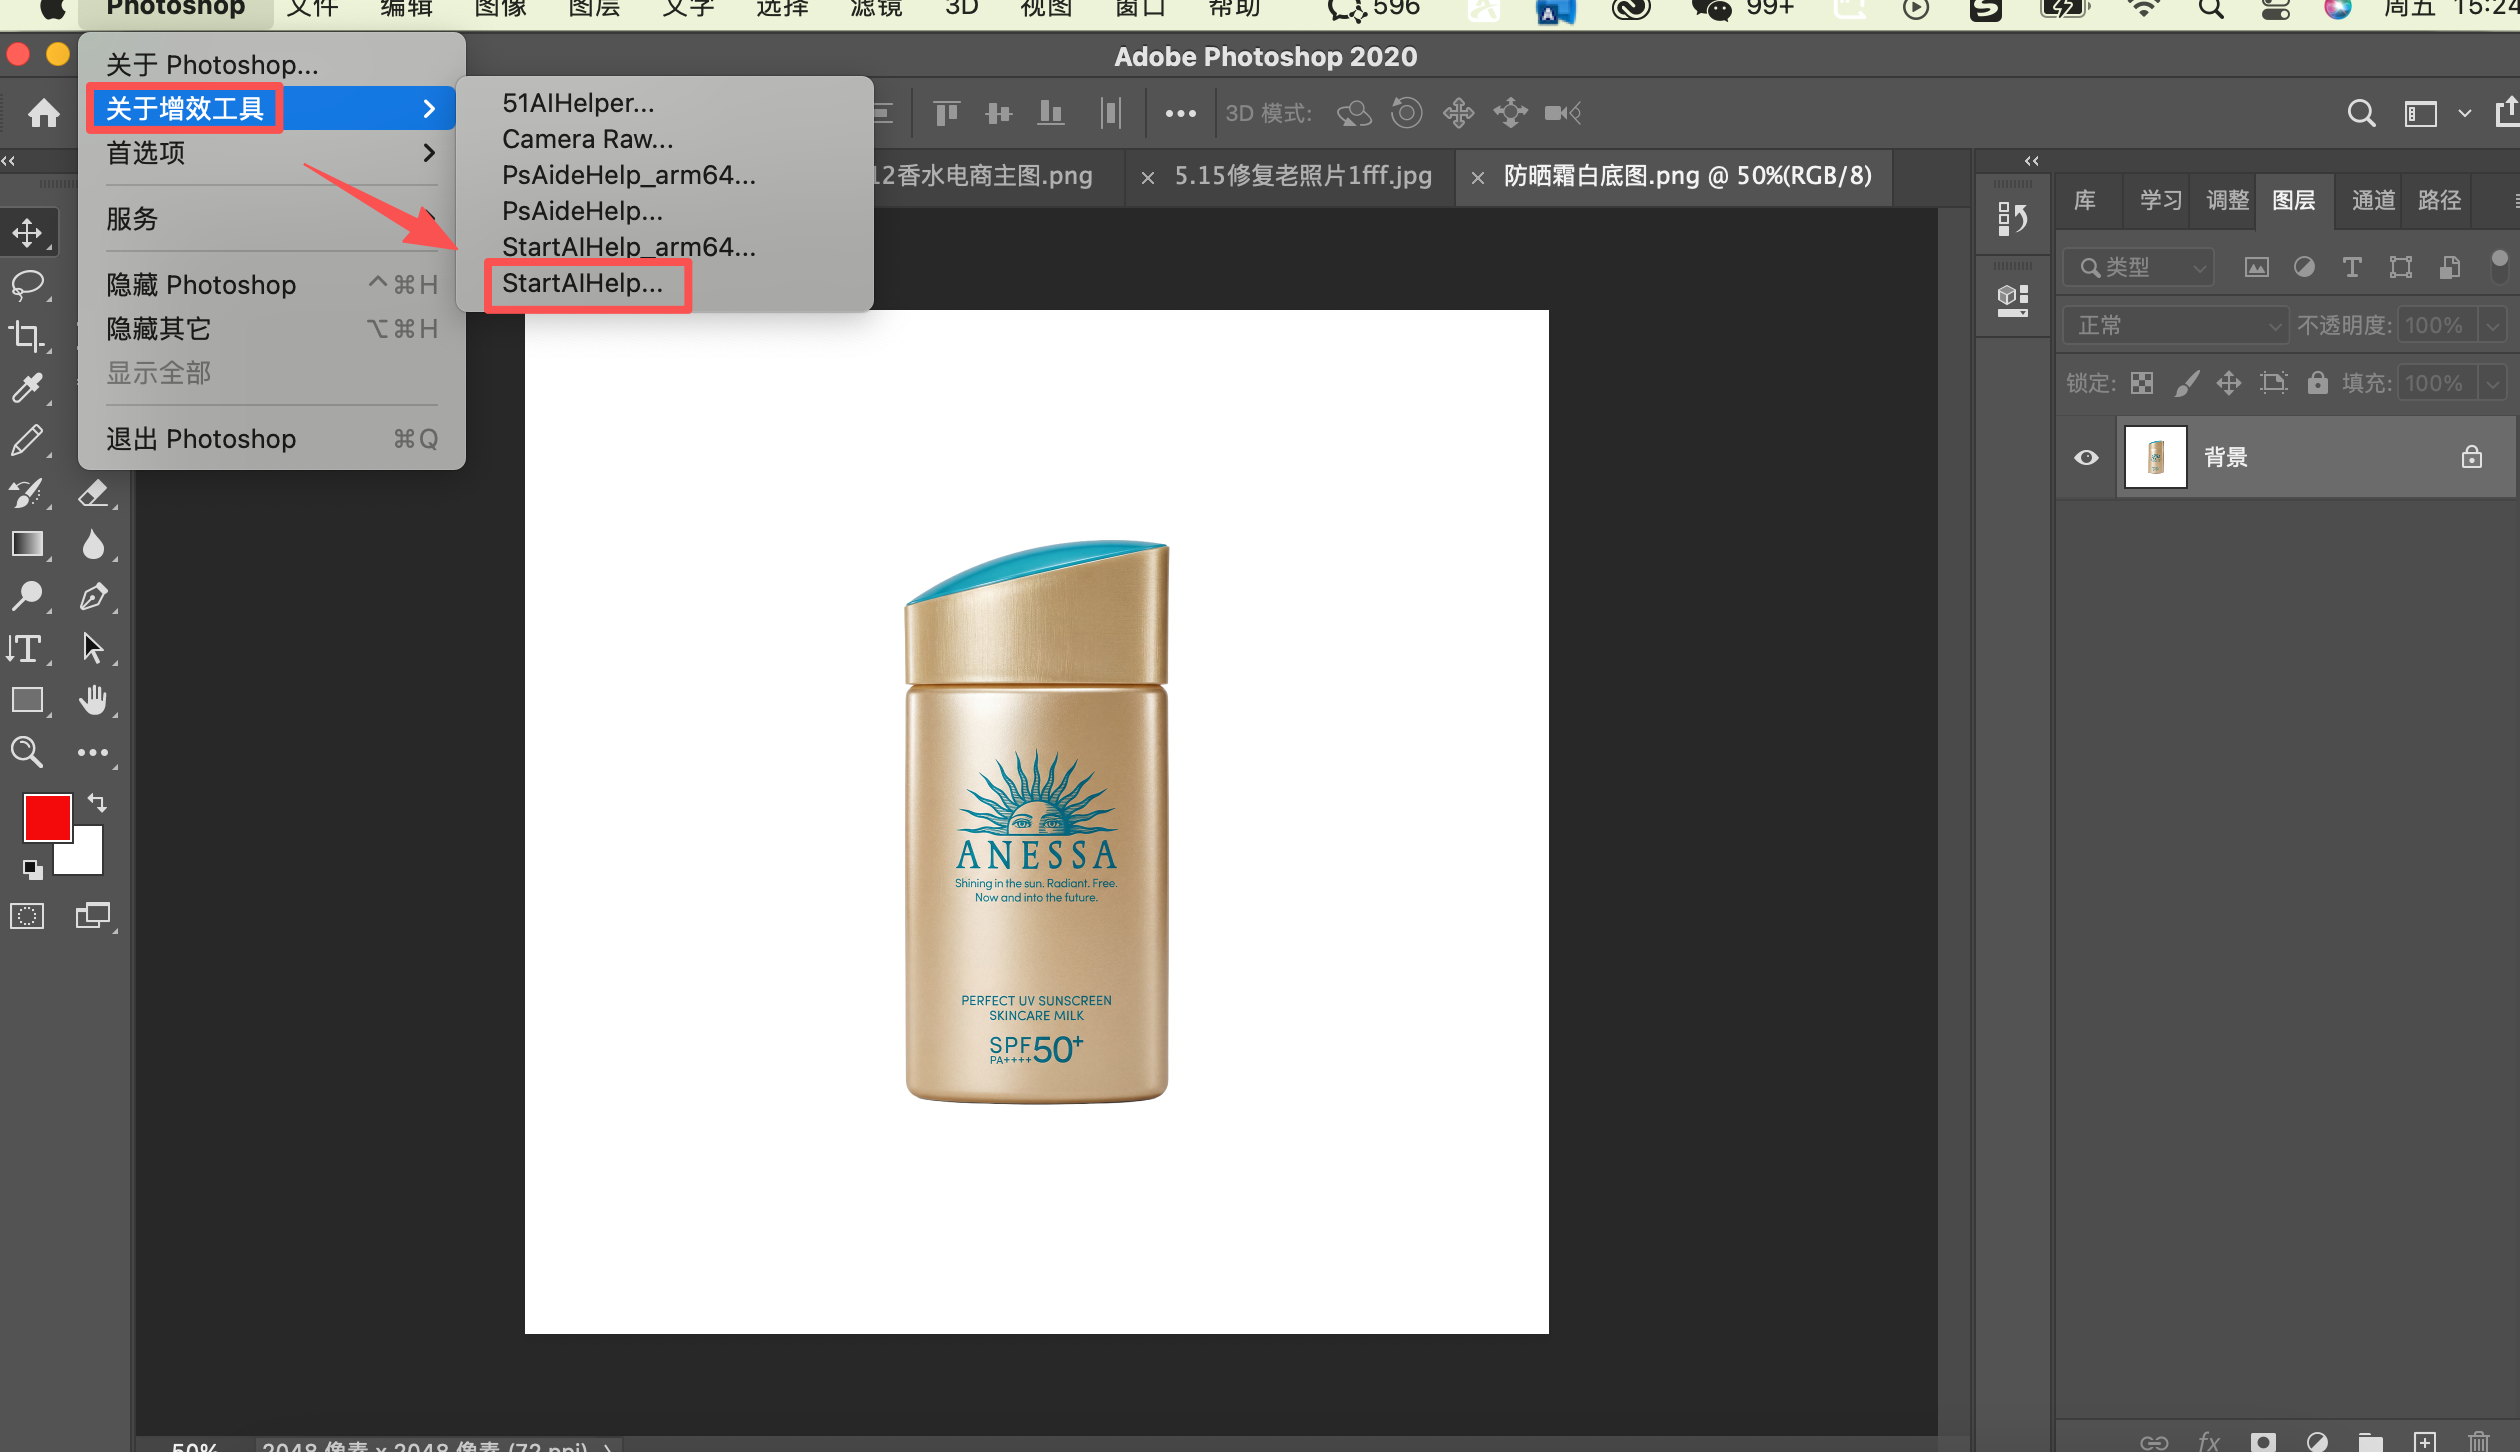Viewport: 2520px width, 1452px height.
Task: Toggle Quick Mask mode
Action: (27, 915)
